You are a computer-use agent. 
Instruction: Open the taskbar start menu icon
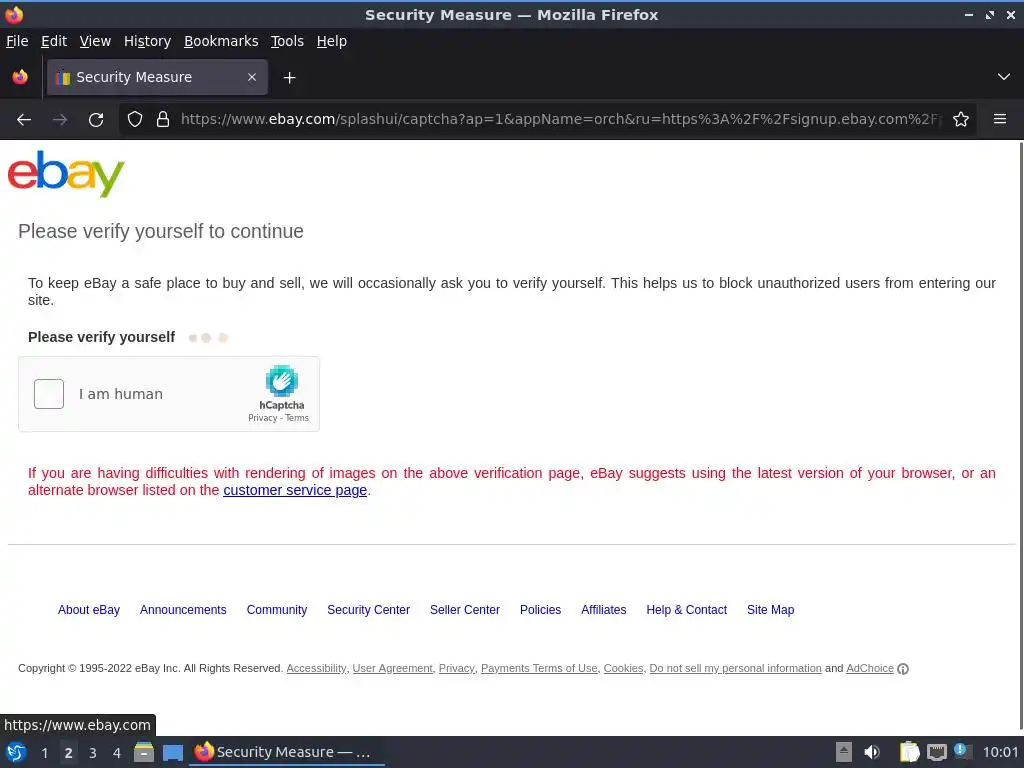16,752
